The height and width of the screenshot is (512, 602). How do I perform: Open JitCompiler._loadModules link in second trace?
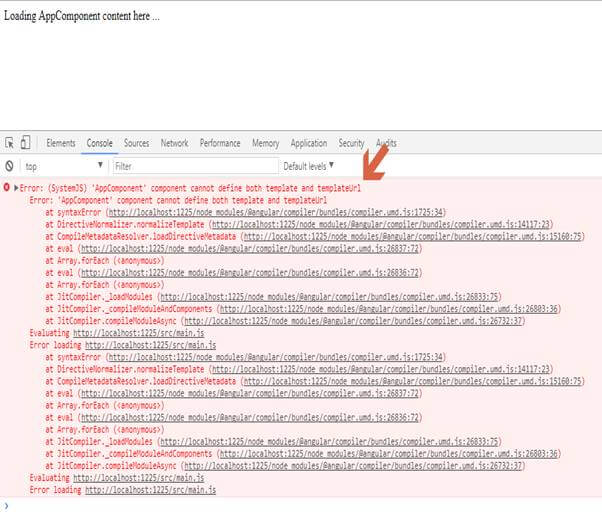pyautogui.click(x=329, y=442)
